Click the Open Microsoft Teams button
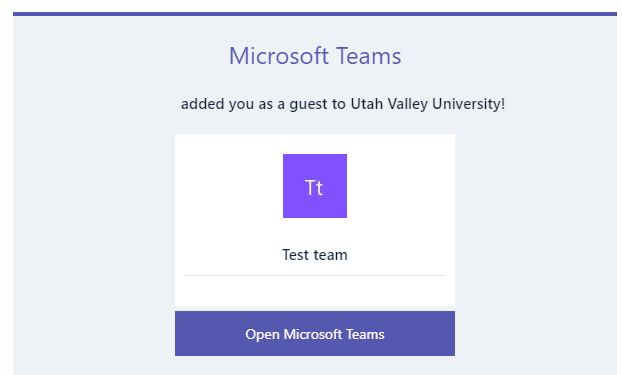Screen dimensions: 622x375 coord(315,333)
